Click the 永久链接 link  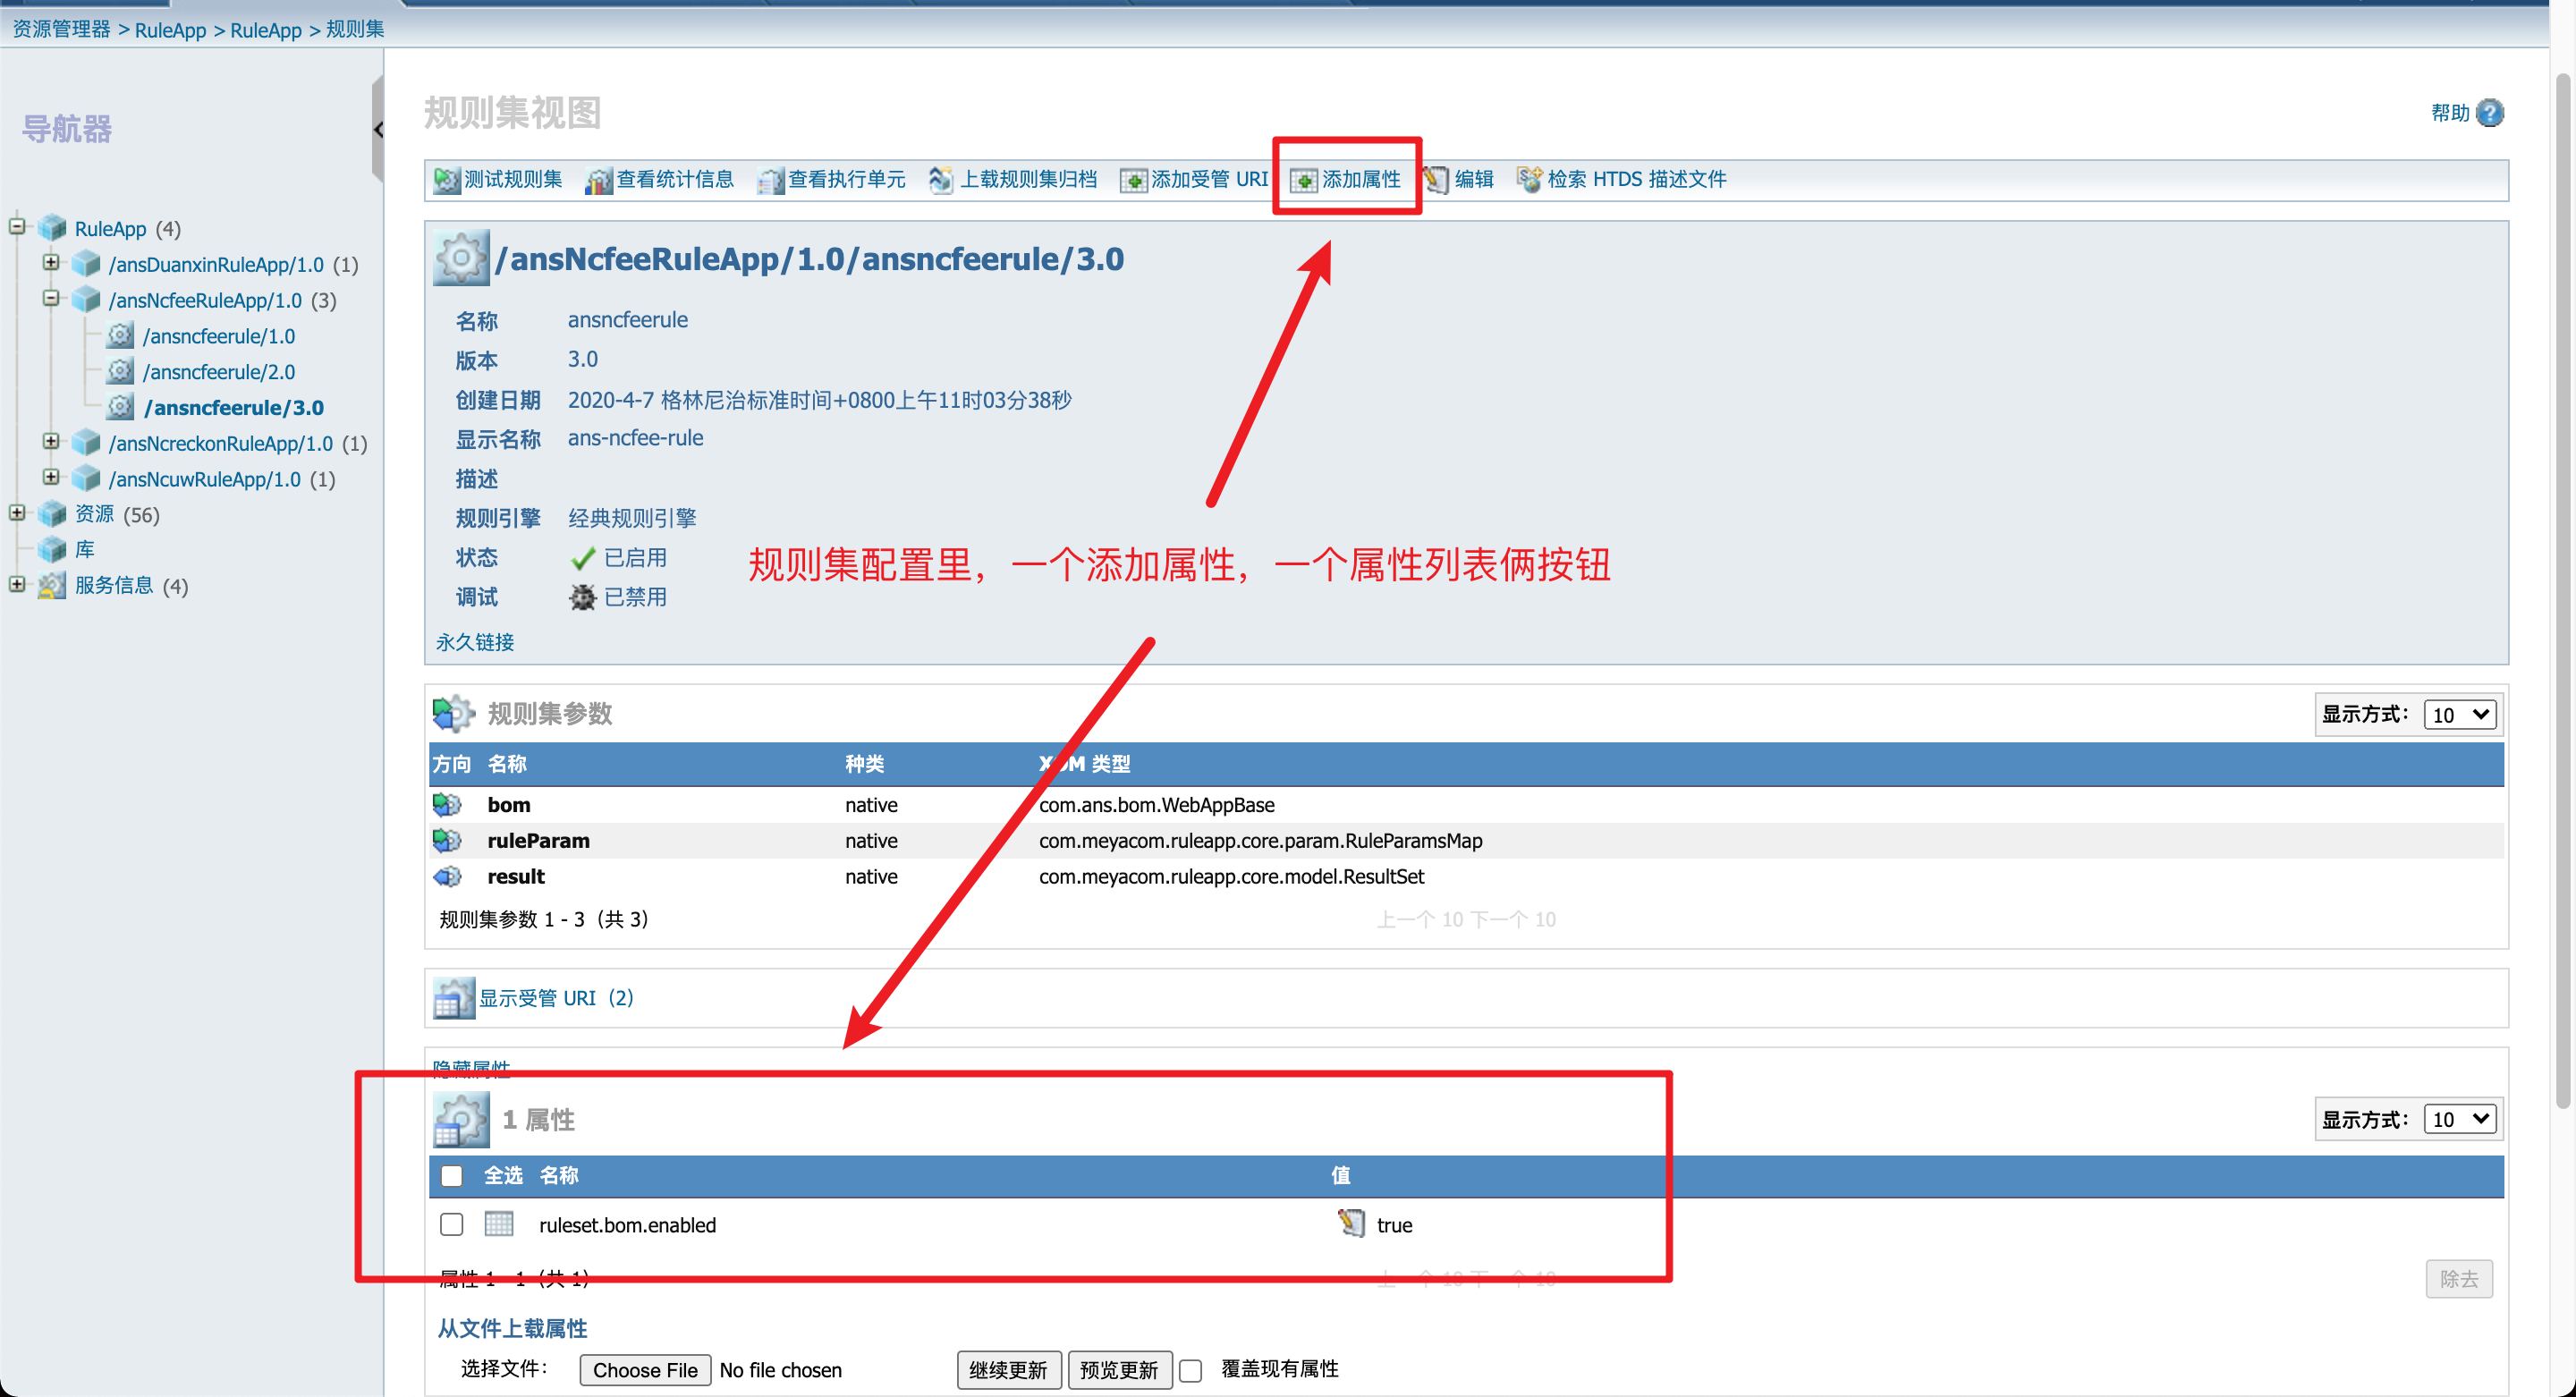tap(475, 642)
